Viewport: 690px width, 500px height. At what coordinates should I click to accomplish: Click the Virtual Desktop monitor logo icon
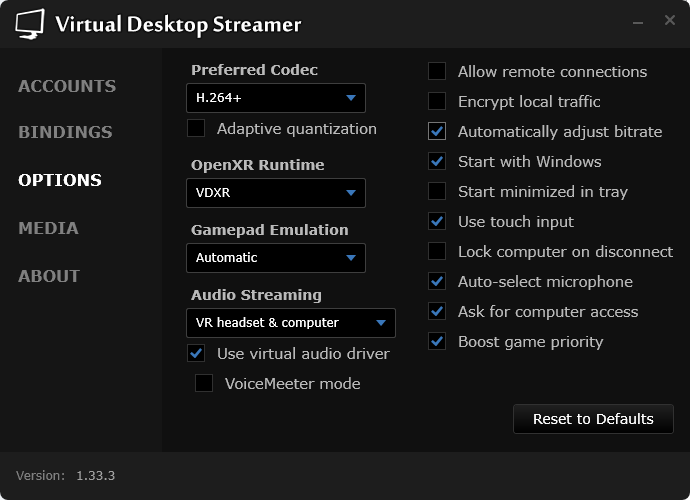tap(29, 24)
